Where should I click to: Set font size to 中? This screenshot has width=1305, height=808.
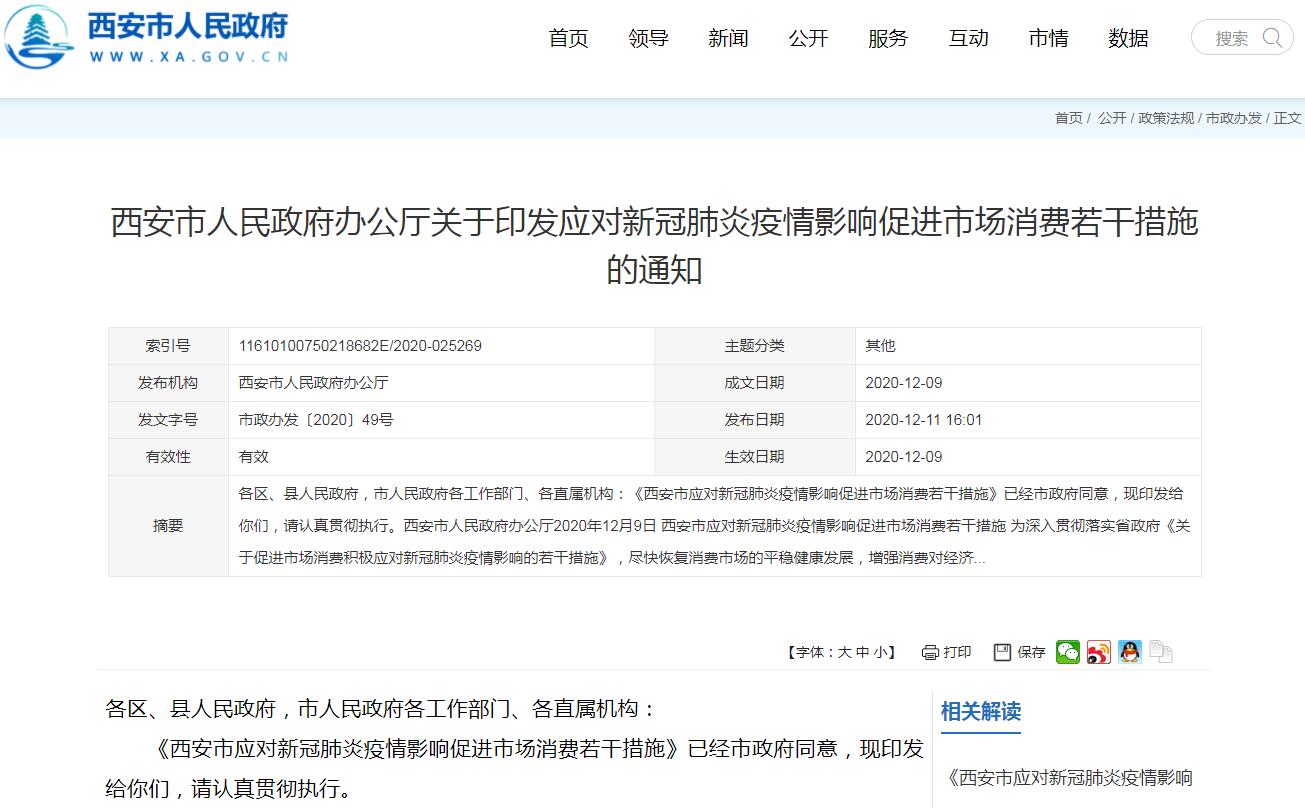click(862, 652)
